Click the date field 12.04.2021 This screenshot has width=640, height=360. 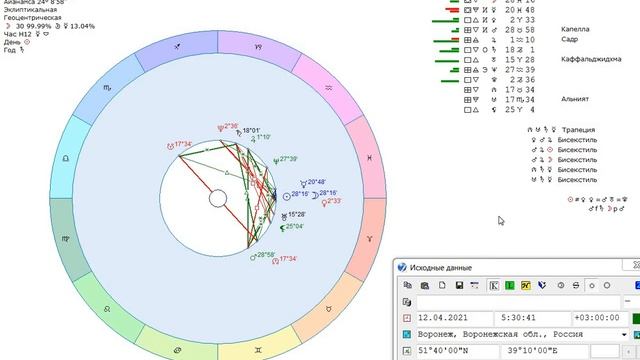click(x=455, y=318)
